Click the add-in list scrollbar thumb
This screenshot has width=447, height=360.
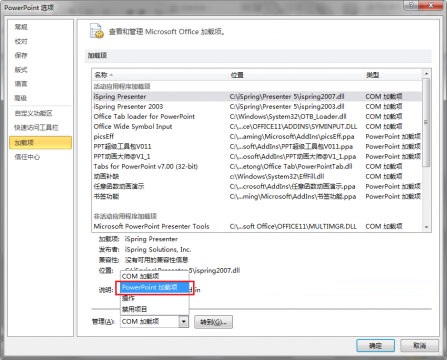point(426,122)
